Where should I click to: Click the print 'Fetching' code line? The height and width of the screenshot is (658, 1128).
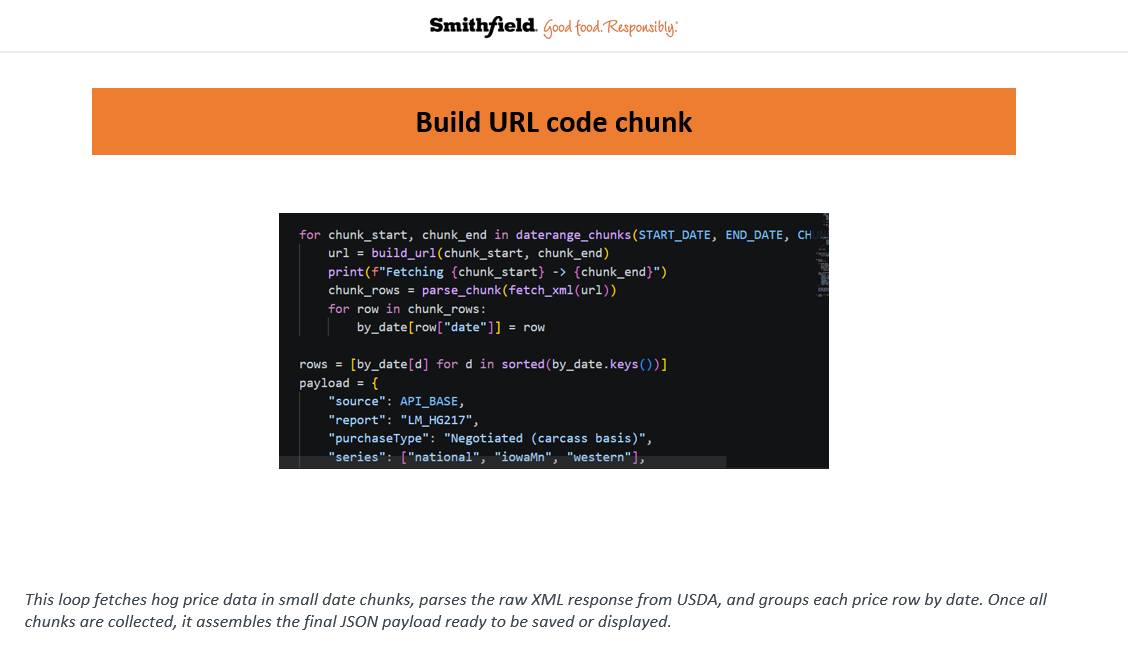[497, 272]
